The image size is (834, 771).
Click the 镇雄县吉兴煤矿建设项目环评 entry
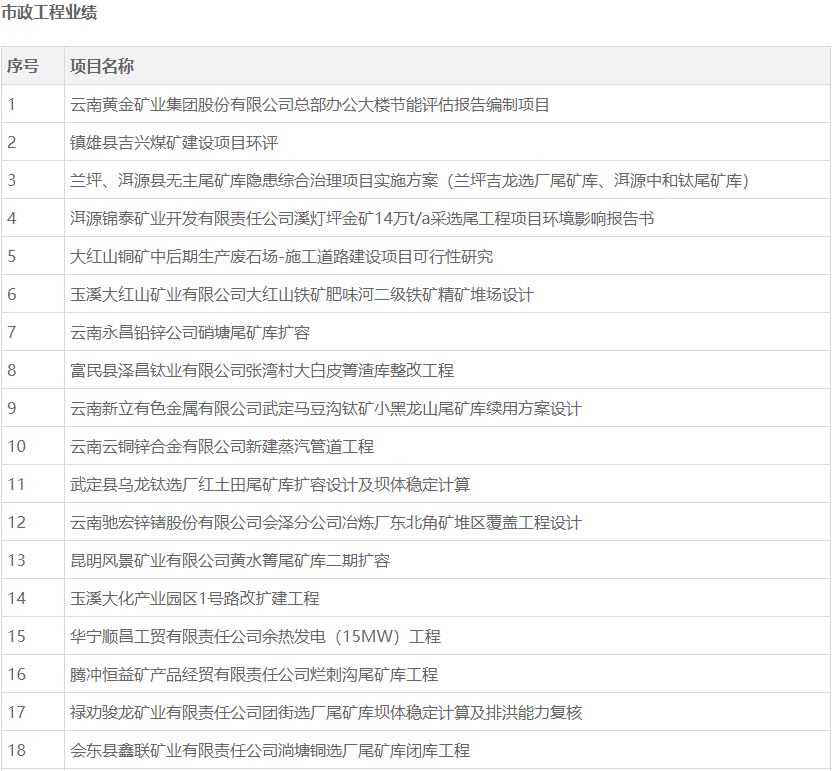tap(173, 142)
